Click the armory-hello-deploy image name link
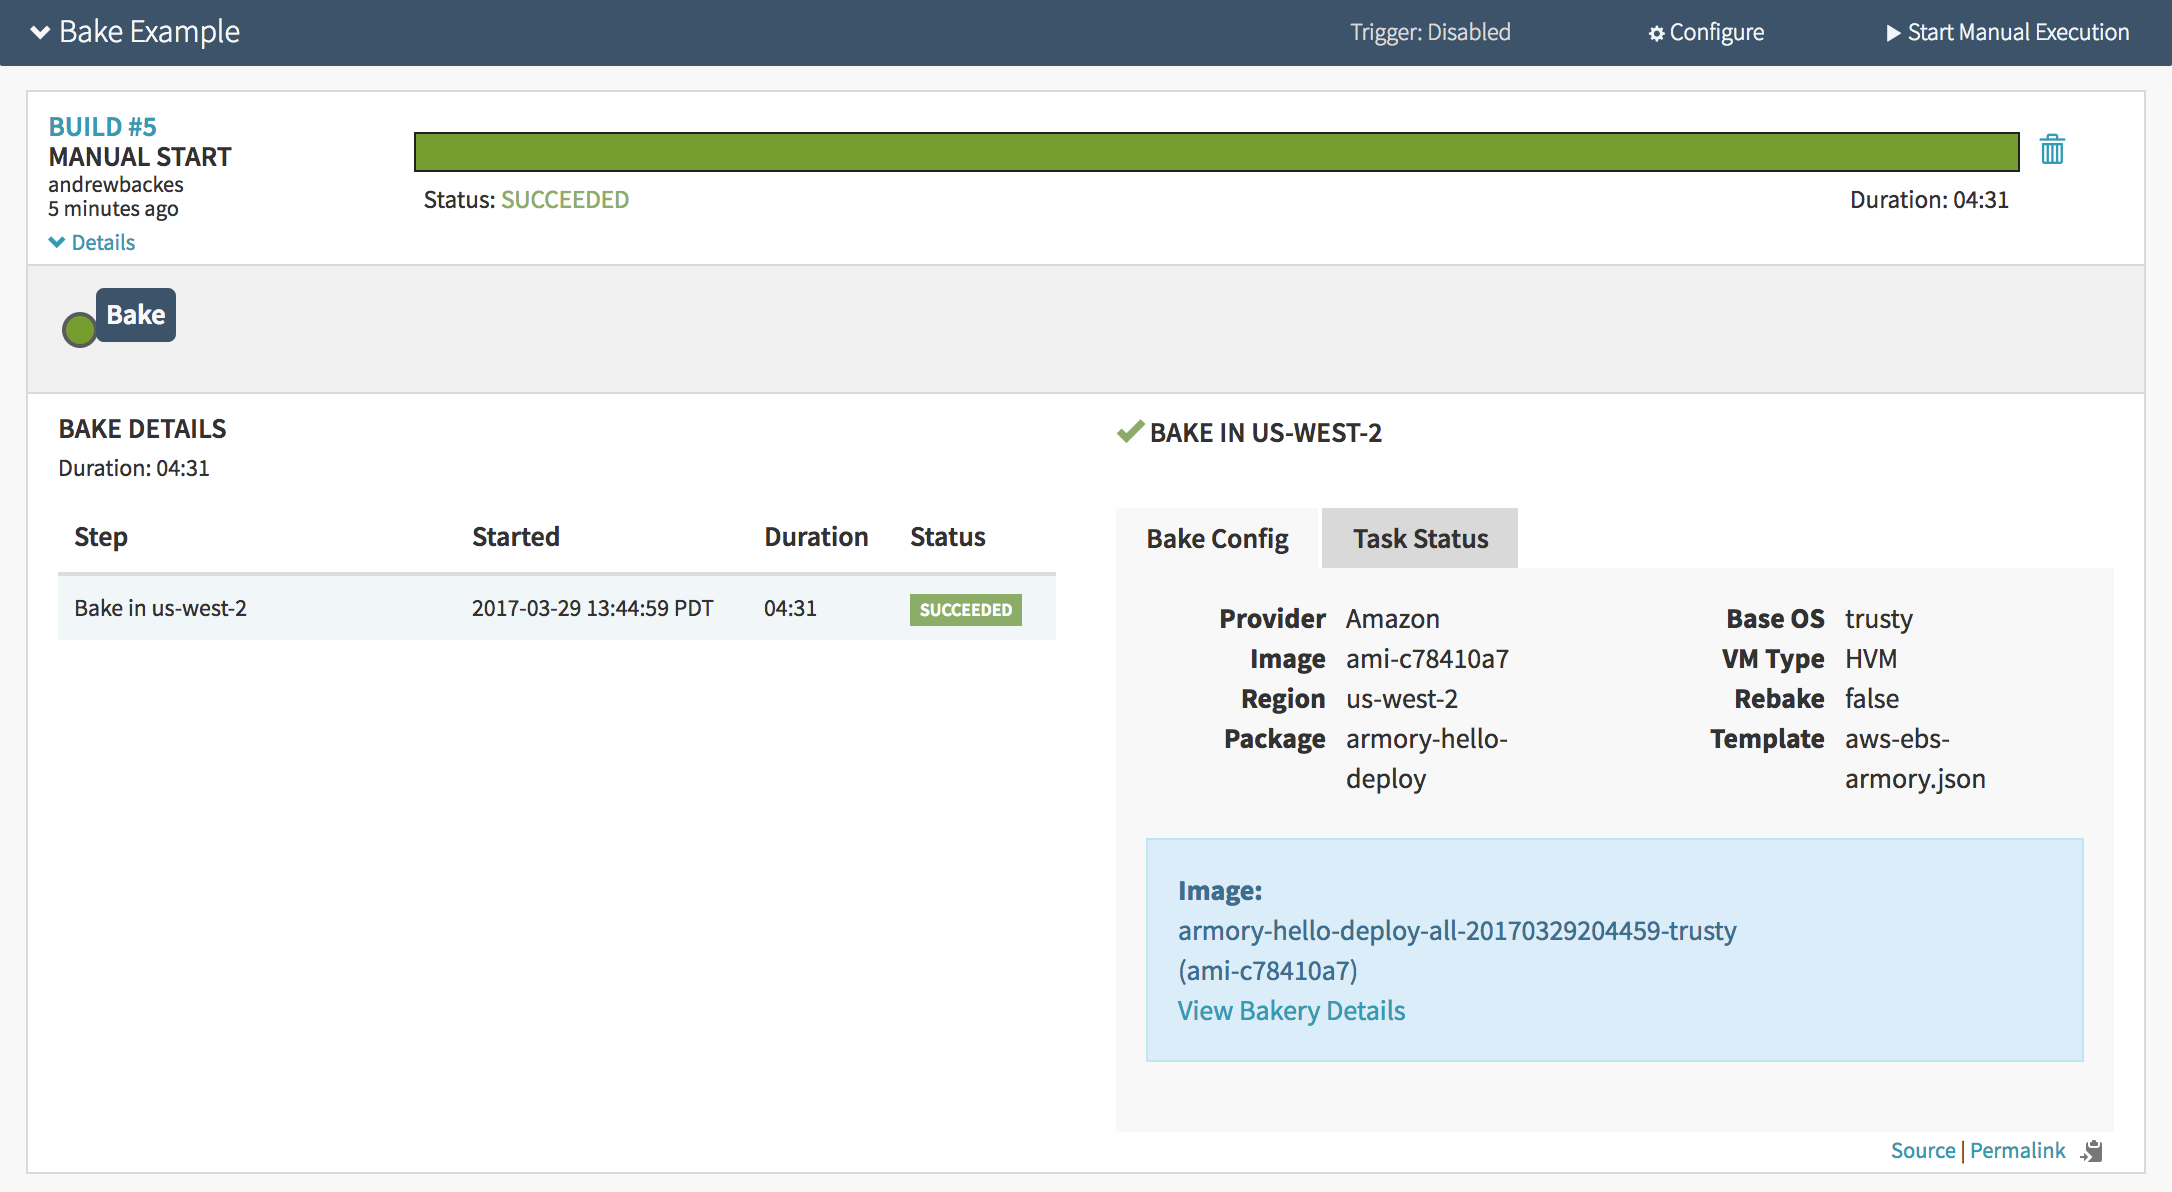The height and width of the screenshot is (1192, 2172). 1457,931
